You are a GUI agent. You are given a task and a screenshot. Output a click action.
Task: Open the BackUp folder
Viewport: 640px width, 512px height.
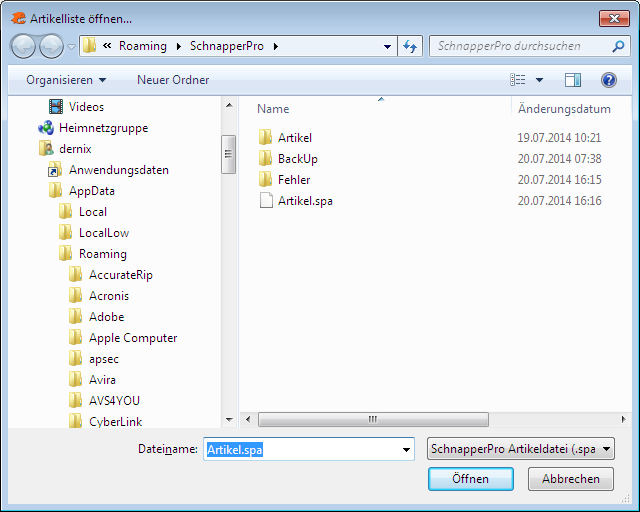coord(297,159)
